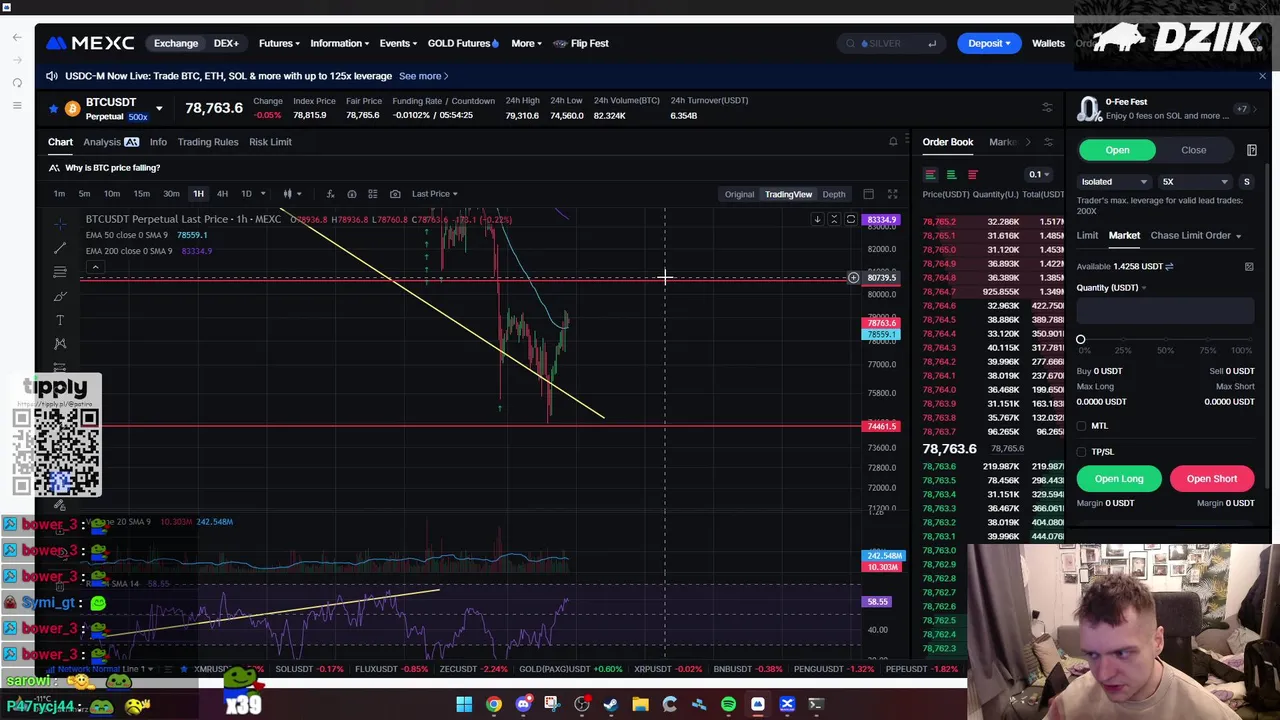Open the Last Price dropdown
Viewport: 1280px width, 720px height.
pyautogui.click(x=434, y=194)
